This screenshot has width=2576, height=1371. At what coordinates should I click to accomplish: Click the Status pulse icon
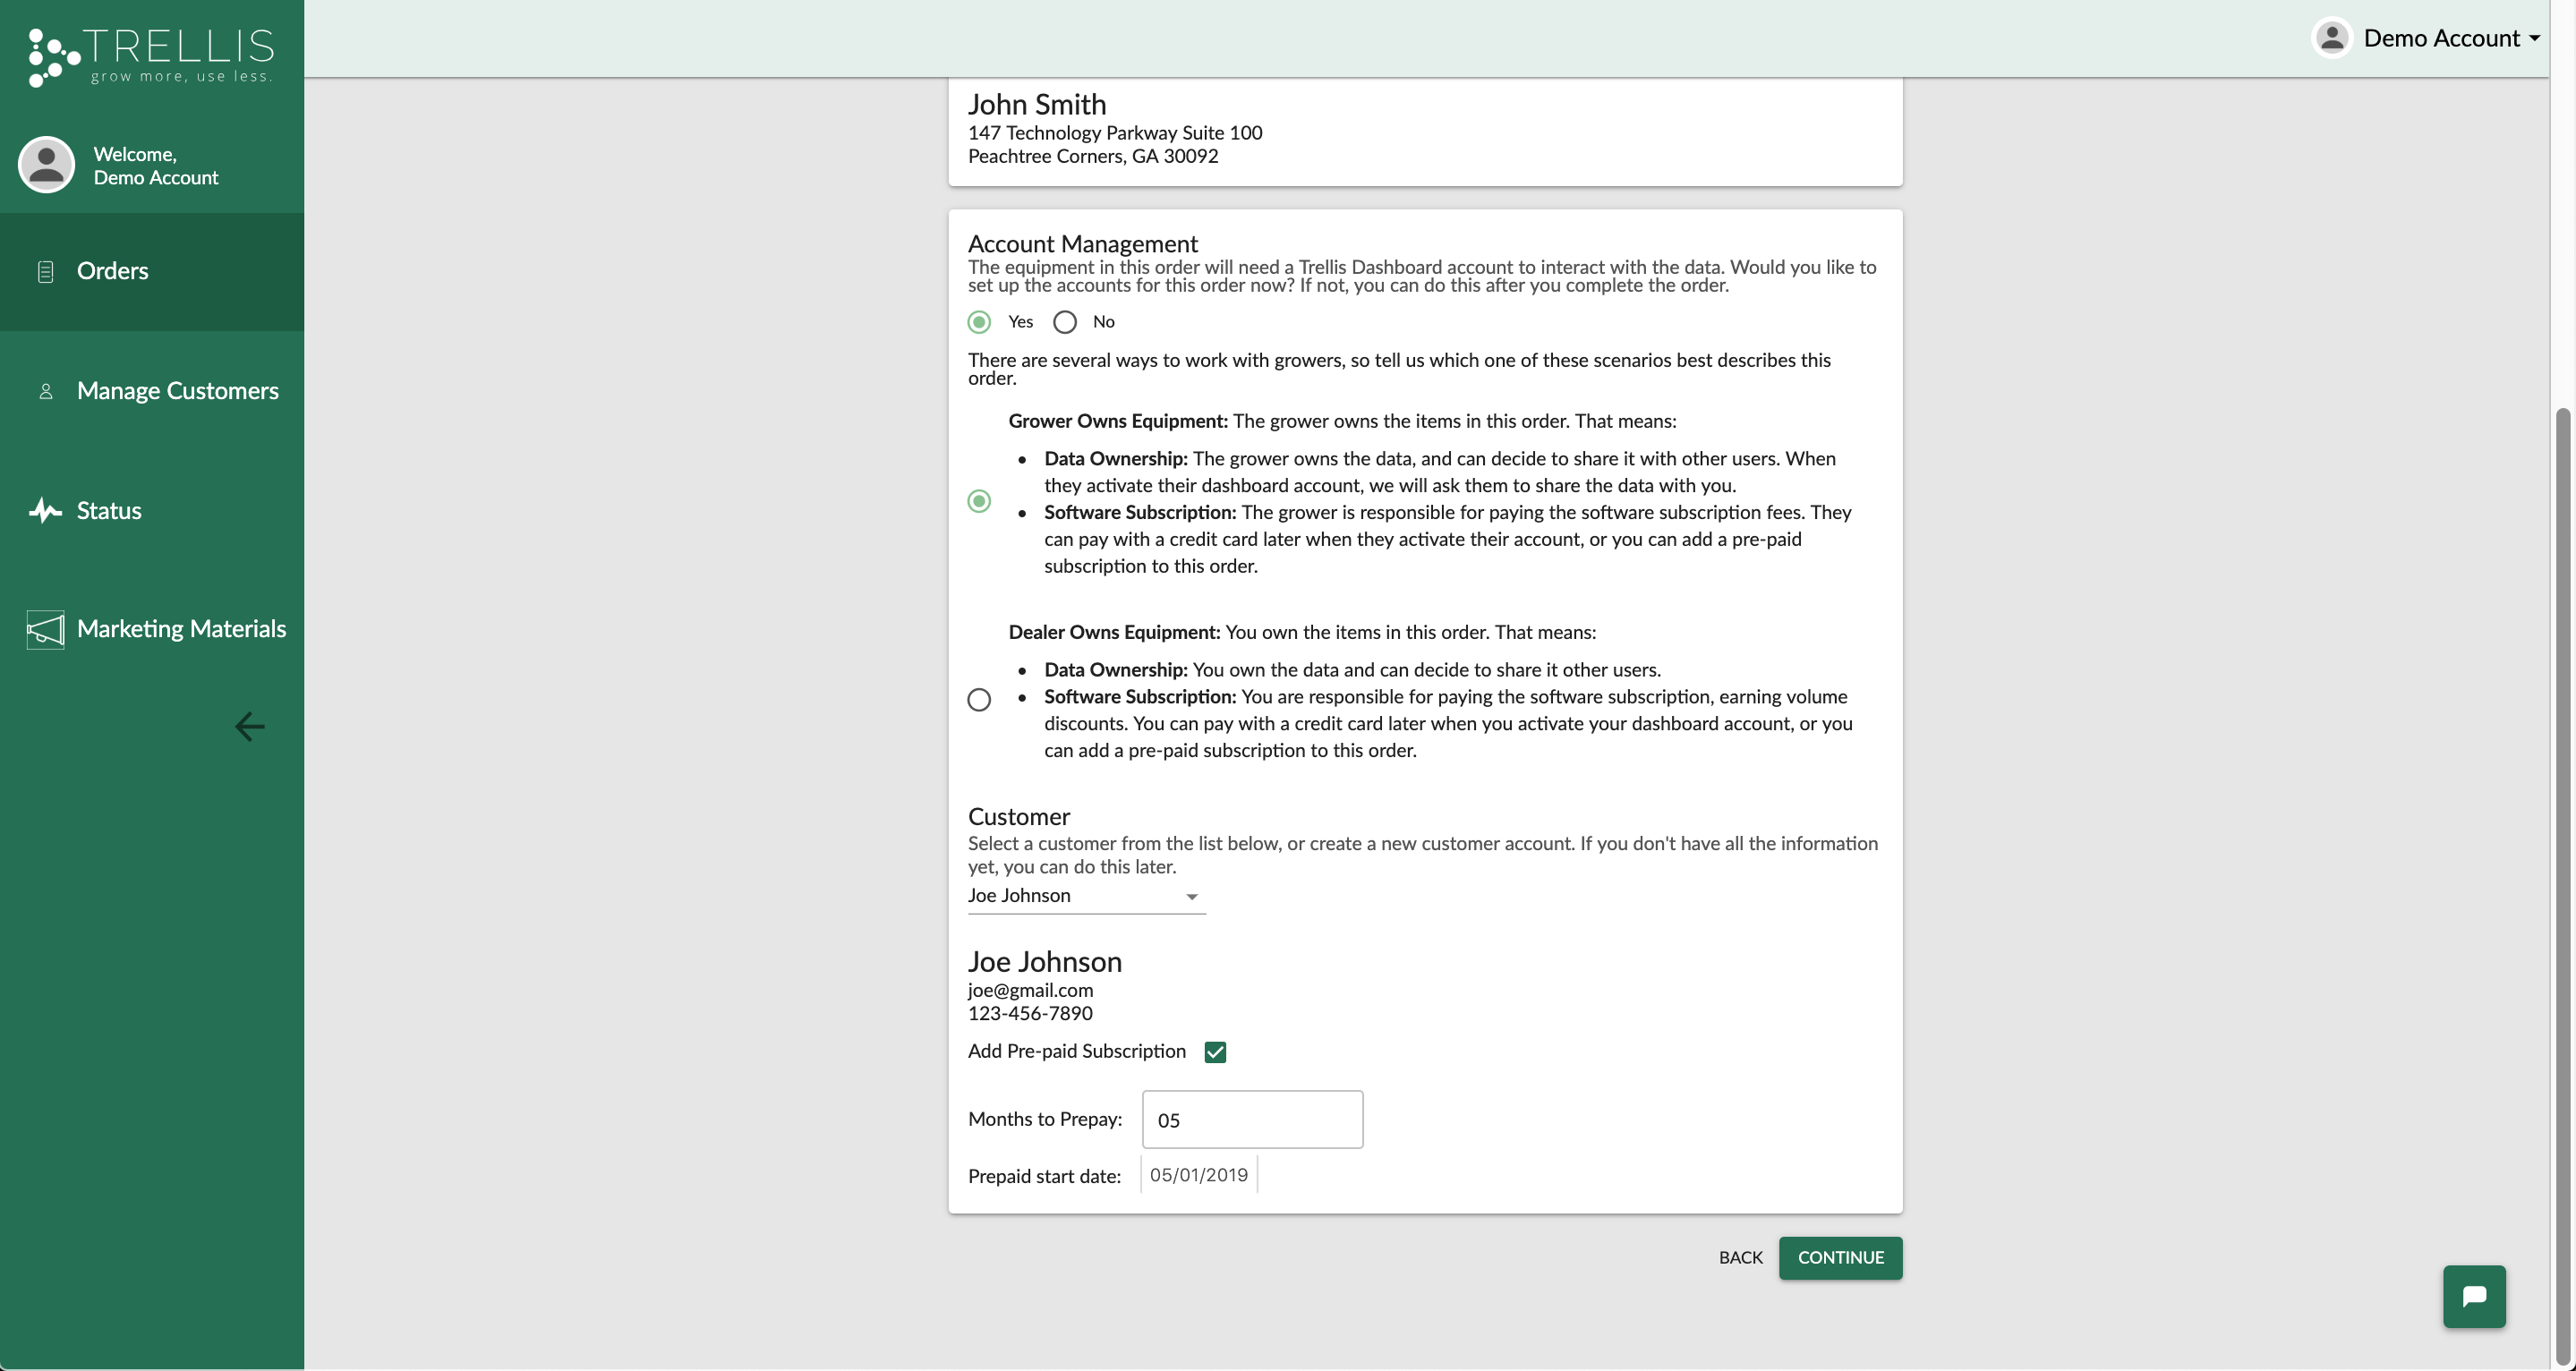tap(45, 511)
